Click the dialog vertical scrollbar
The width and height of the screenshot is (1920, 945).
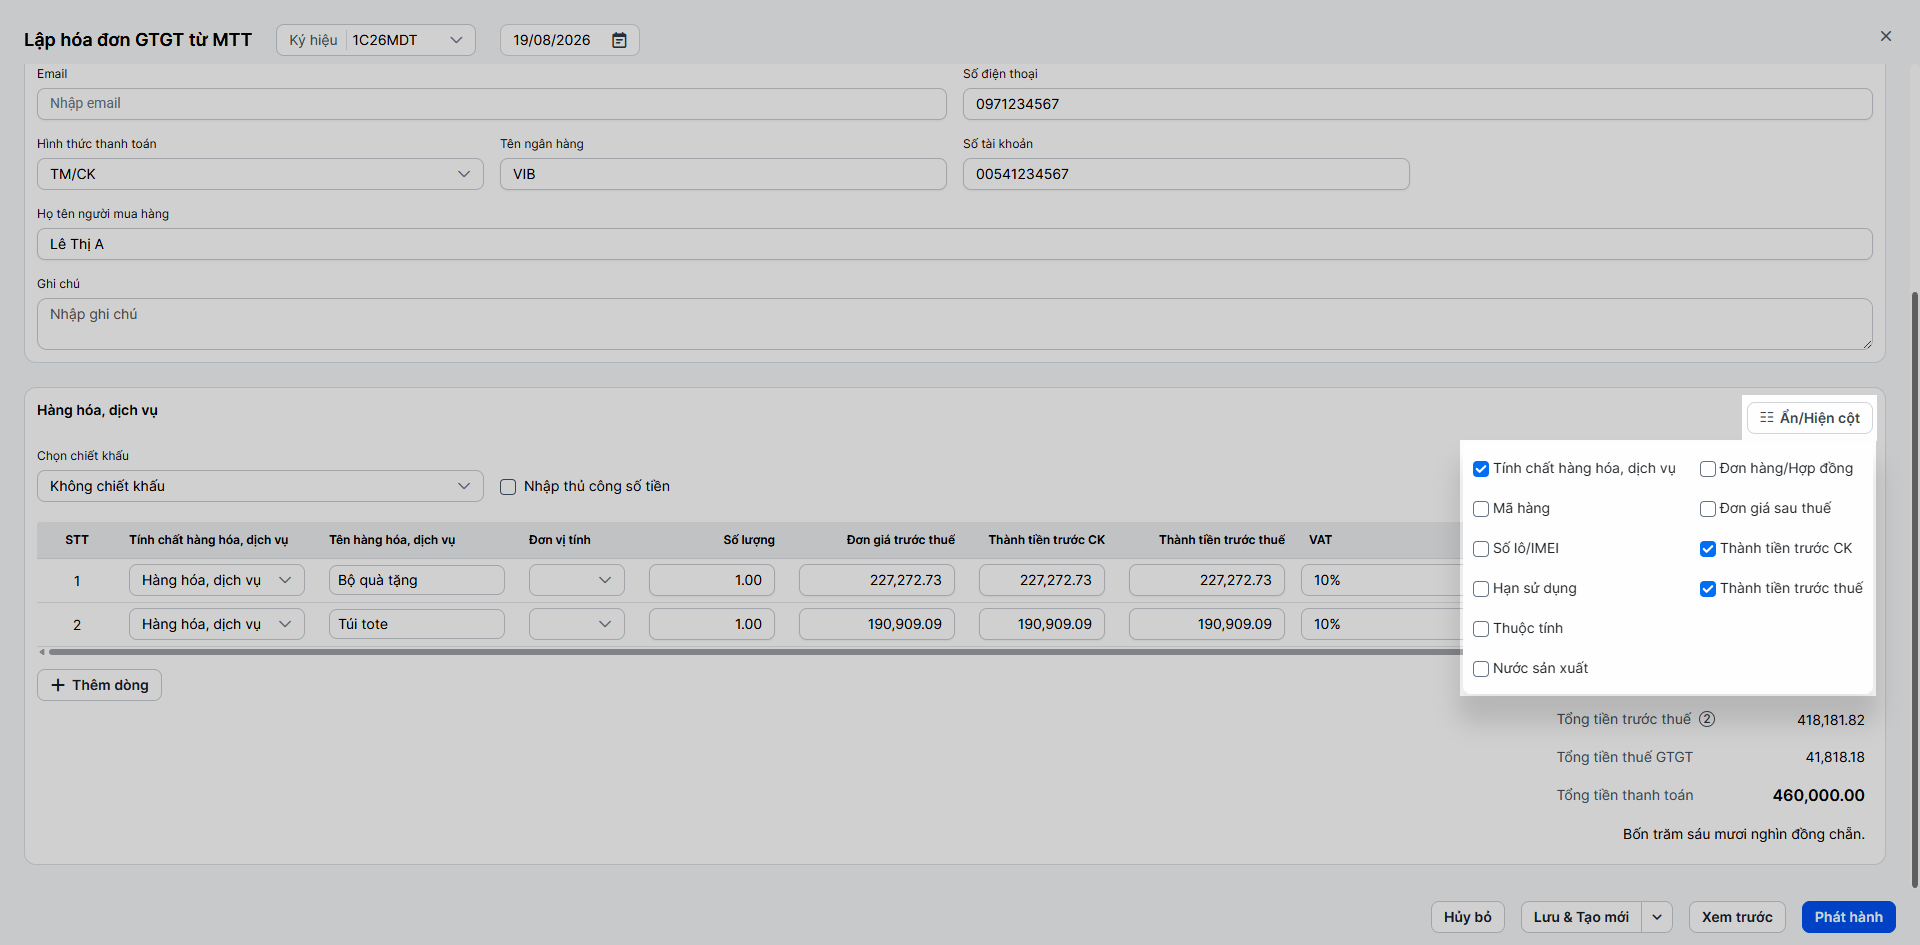point(1914,590)
